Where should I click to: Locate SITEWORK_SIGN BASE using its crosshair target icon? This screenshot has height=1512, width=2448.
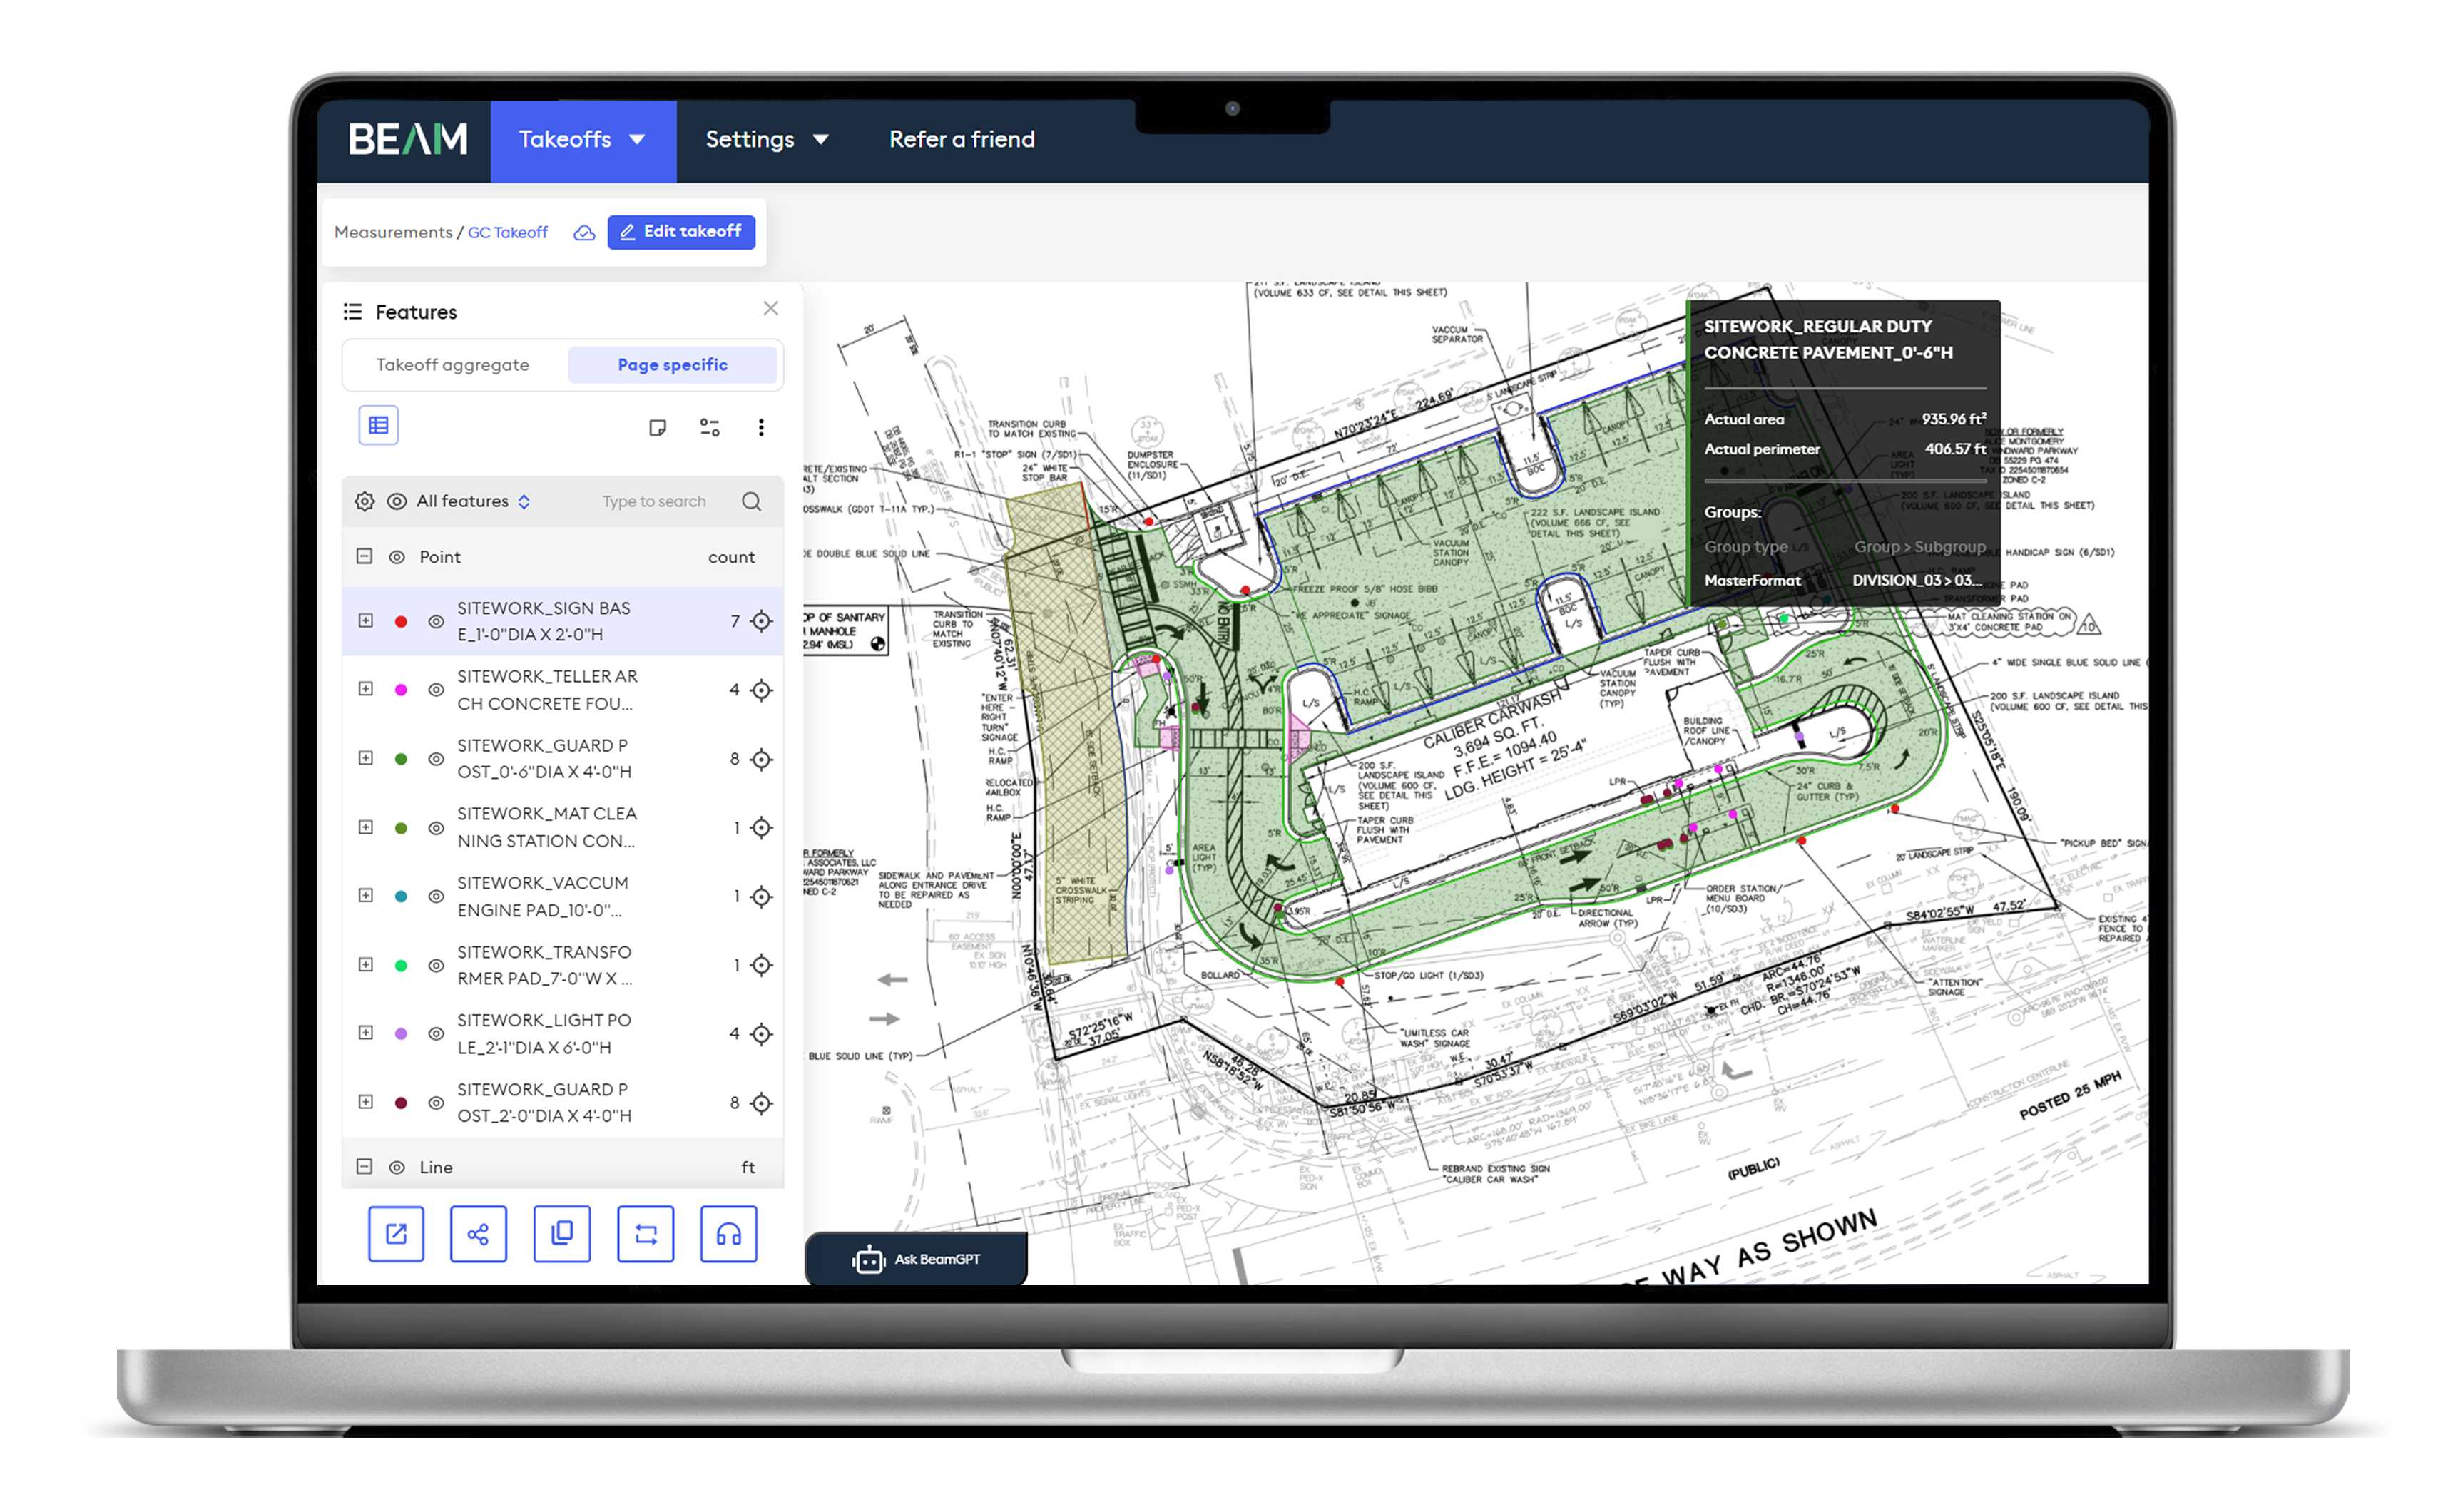pos(761,621)
